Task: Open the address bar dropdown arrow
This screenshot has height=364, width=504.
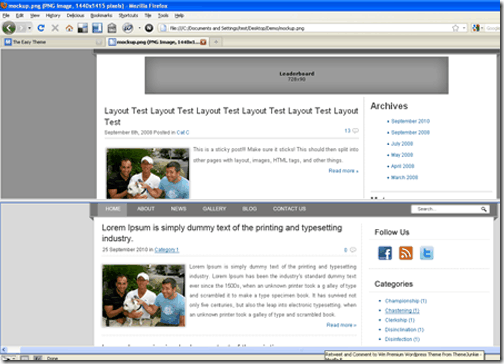Action: [x=464, y=28]
